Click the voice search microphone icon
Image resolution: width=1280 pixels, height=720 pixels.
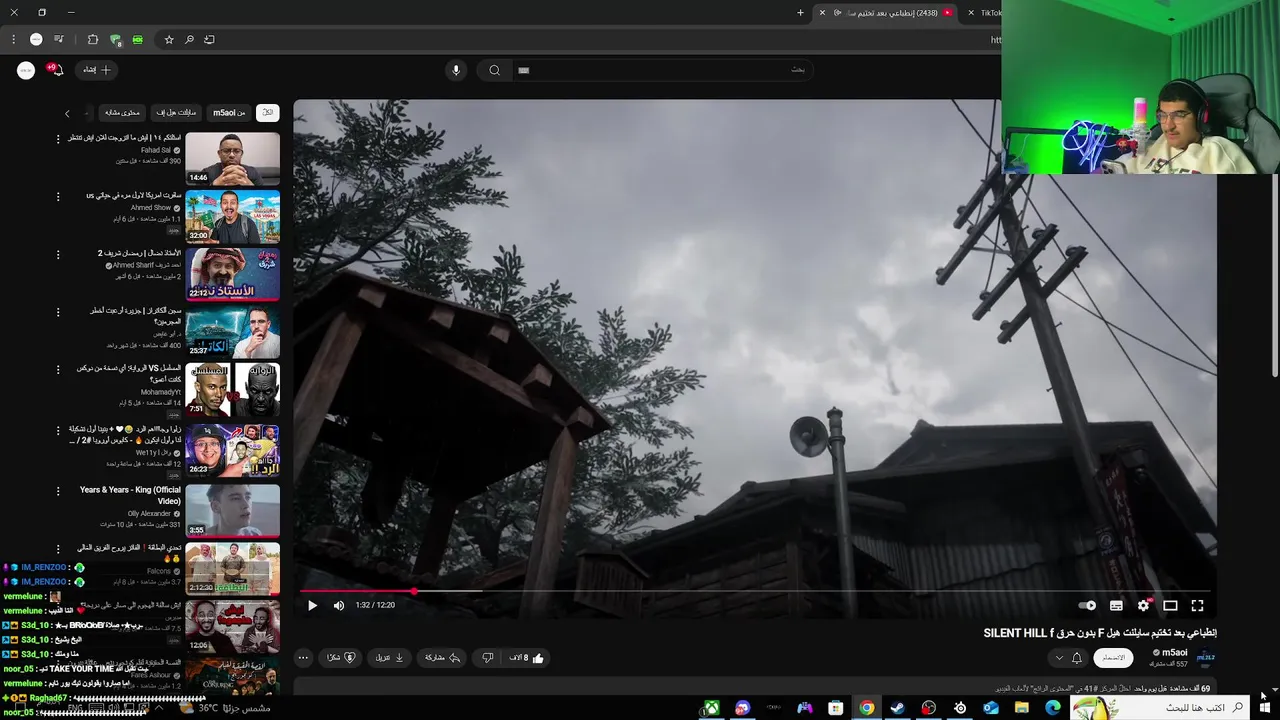tap(456, 70)
